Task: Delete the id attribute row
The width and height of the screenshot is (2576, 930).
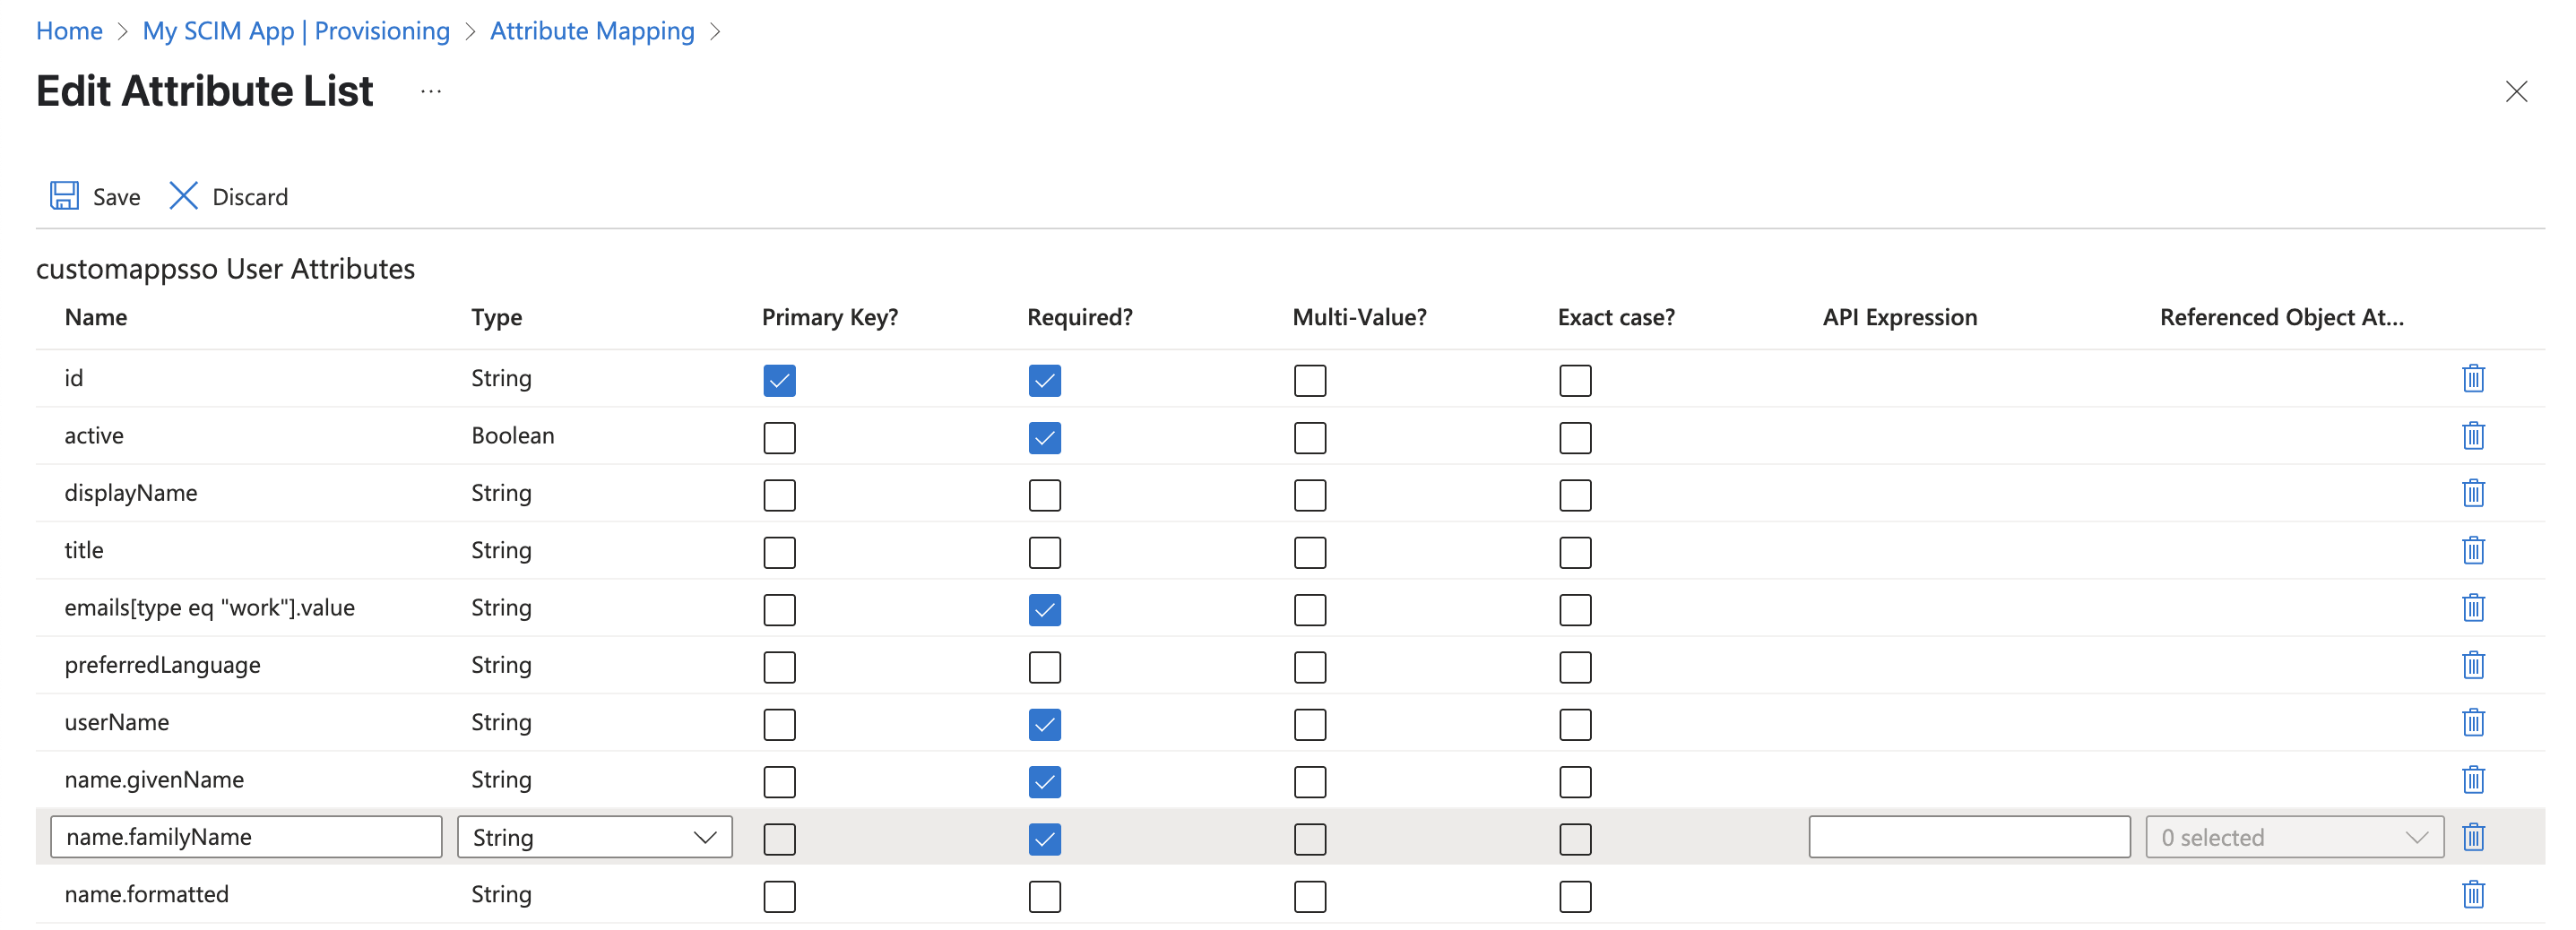Action: point(2472,379)
